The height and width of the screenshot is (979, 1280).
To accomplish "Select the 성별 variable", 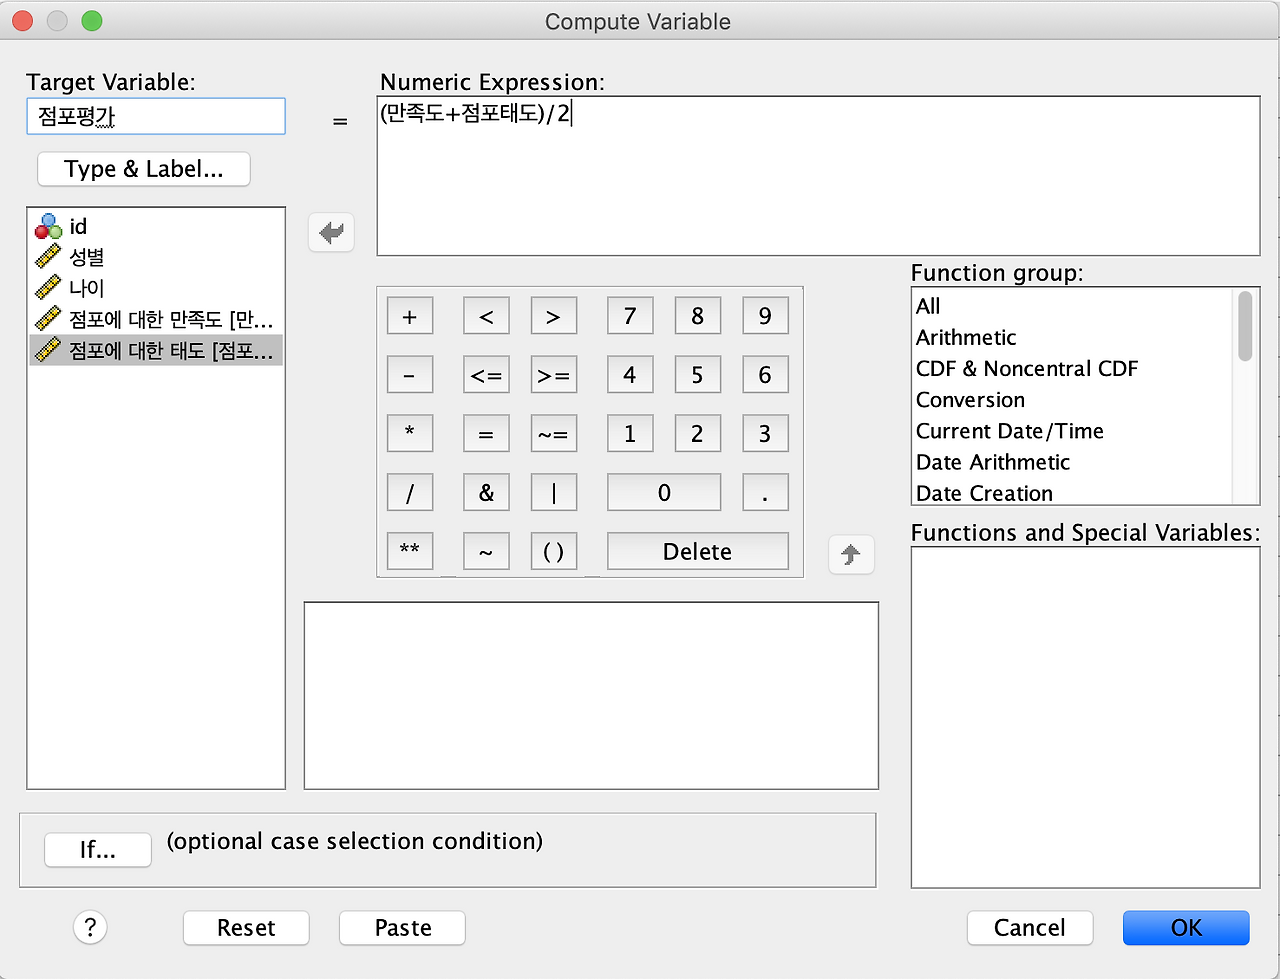I will tap(156, 257).
